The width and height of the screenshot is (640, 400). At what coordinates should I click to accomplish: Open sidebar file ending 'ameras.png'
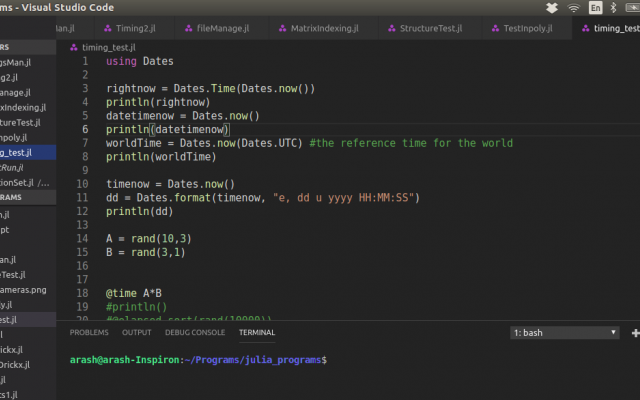pos(28,290)
